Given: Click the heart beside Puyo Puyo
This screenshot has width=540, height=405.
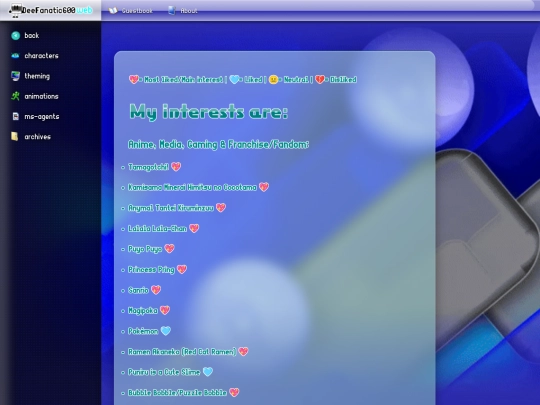Looking at the screenshot, I should tap(169, 249).
